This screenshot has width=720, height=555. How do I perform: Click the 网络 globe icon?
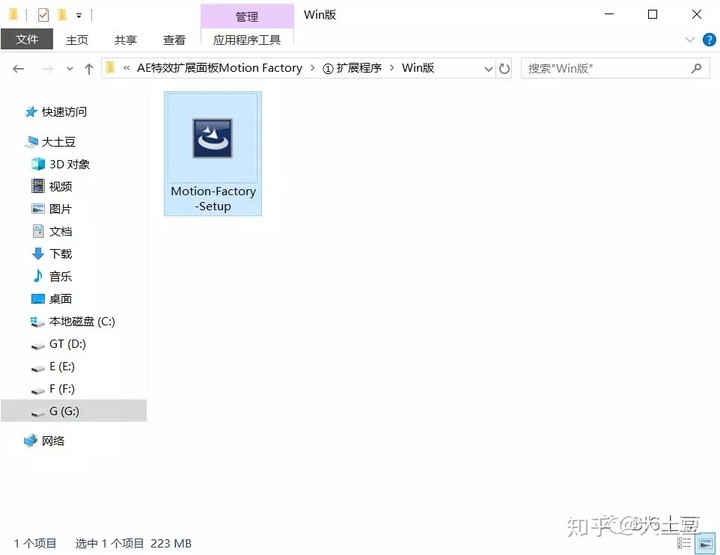[x=30, y=441]
